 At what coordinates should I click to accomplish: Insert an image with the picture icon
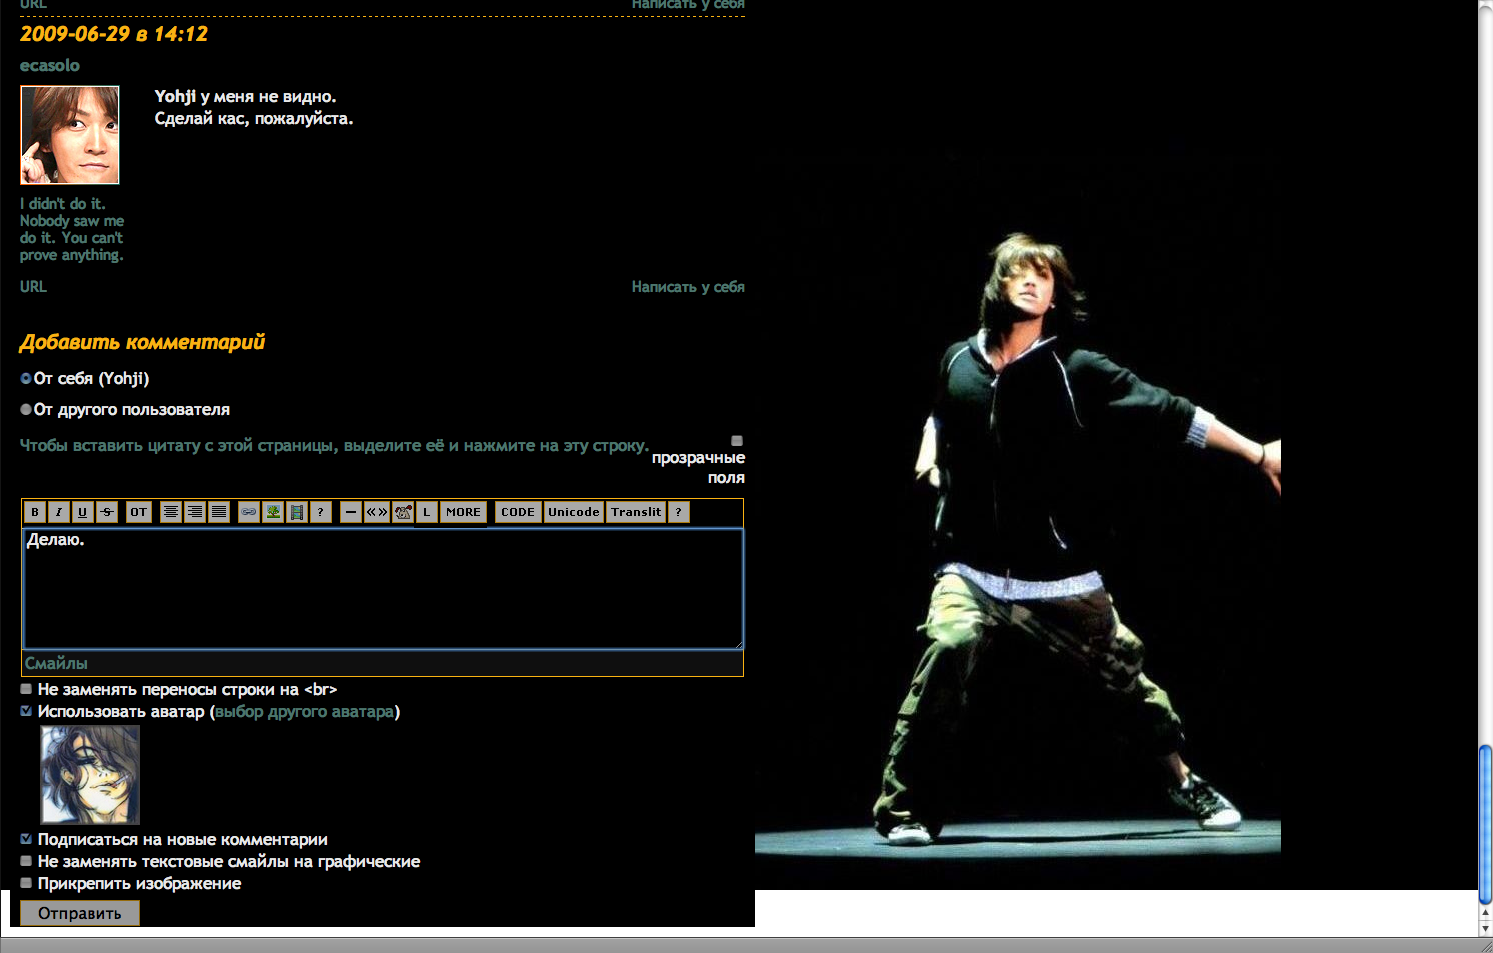[x=273, y=512]
